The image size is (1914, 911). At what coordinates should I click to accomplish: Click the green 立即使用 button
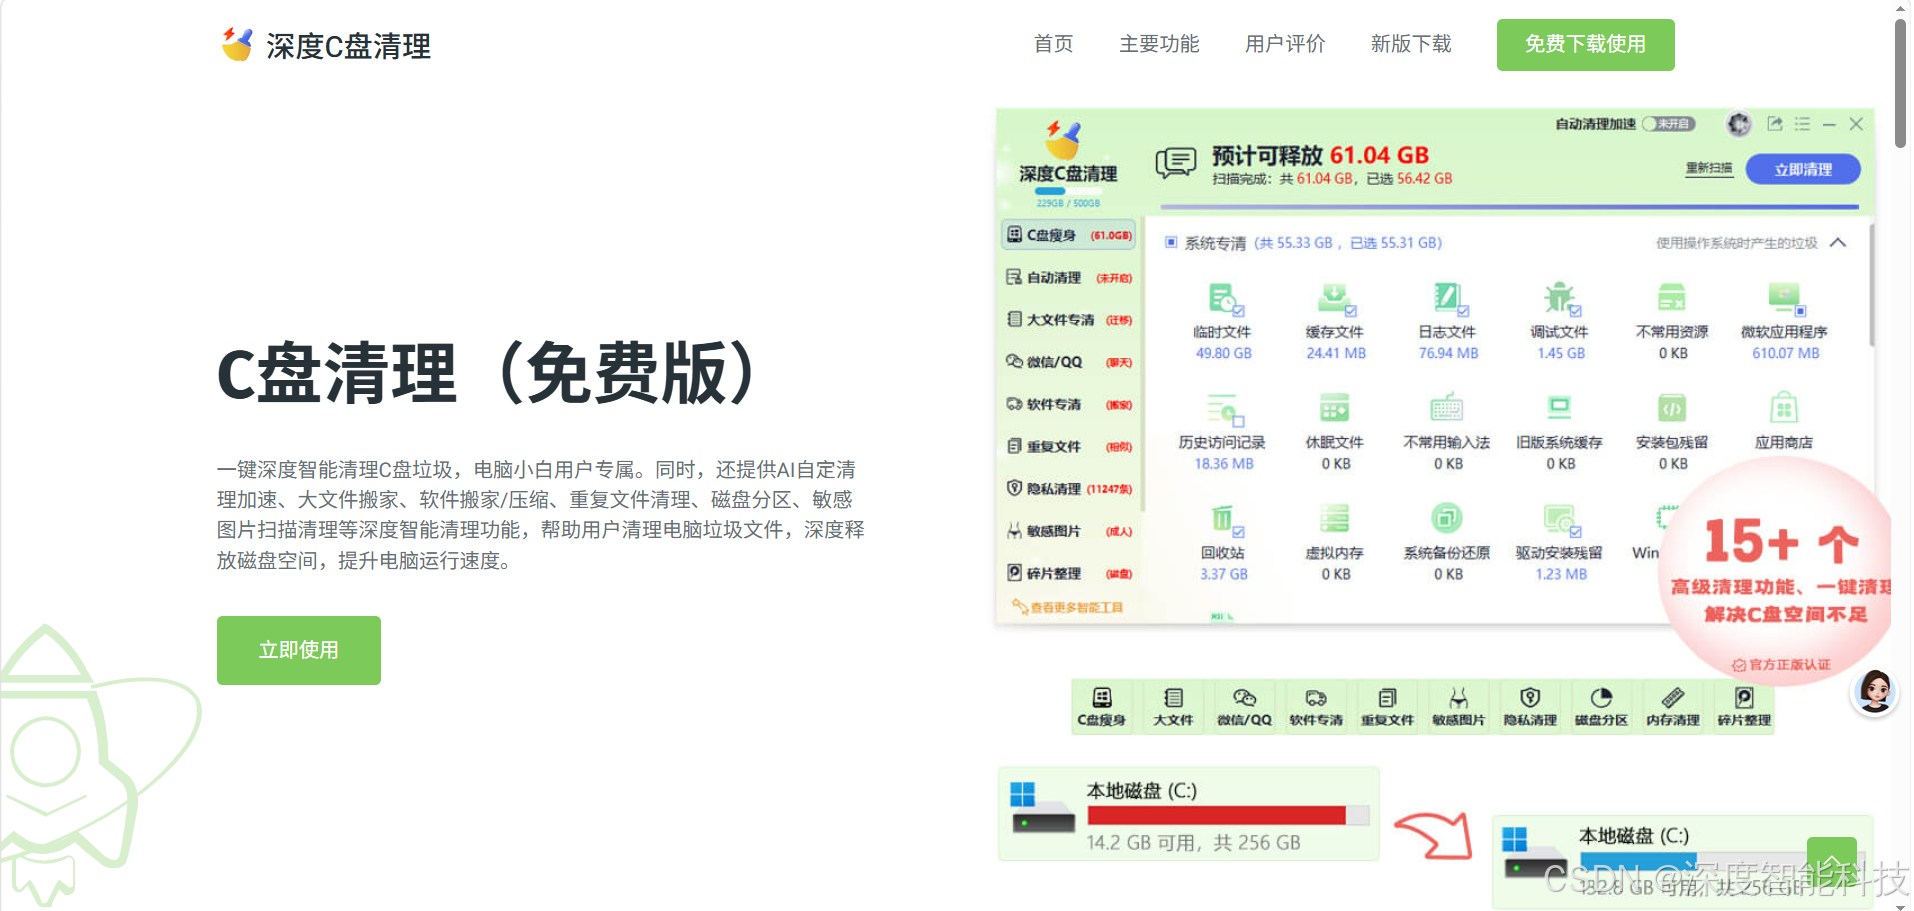[x=299, y=650]
